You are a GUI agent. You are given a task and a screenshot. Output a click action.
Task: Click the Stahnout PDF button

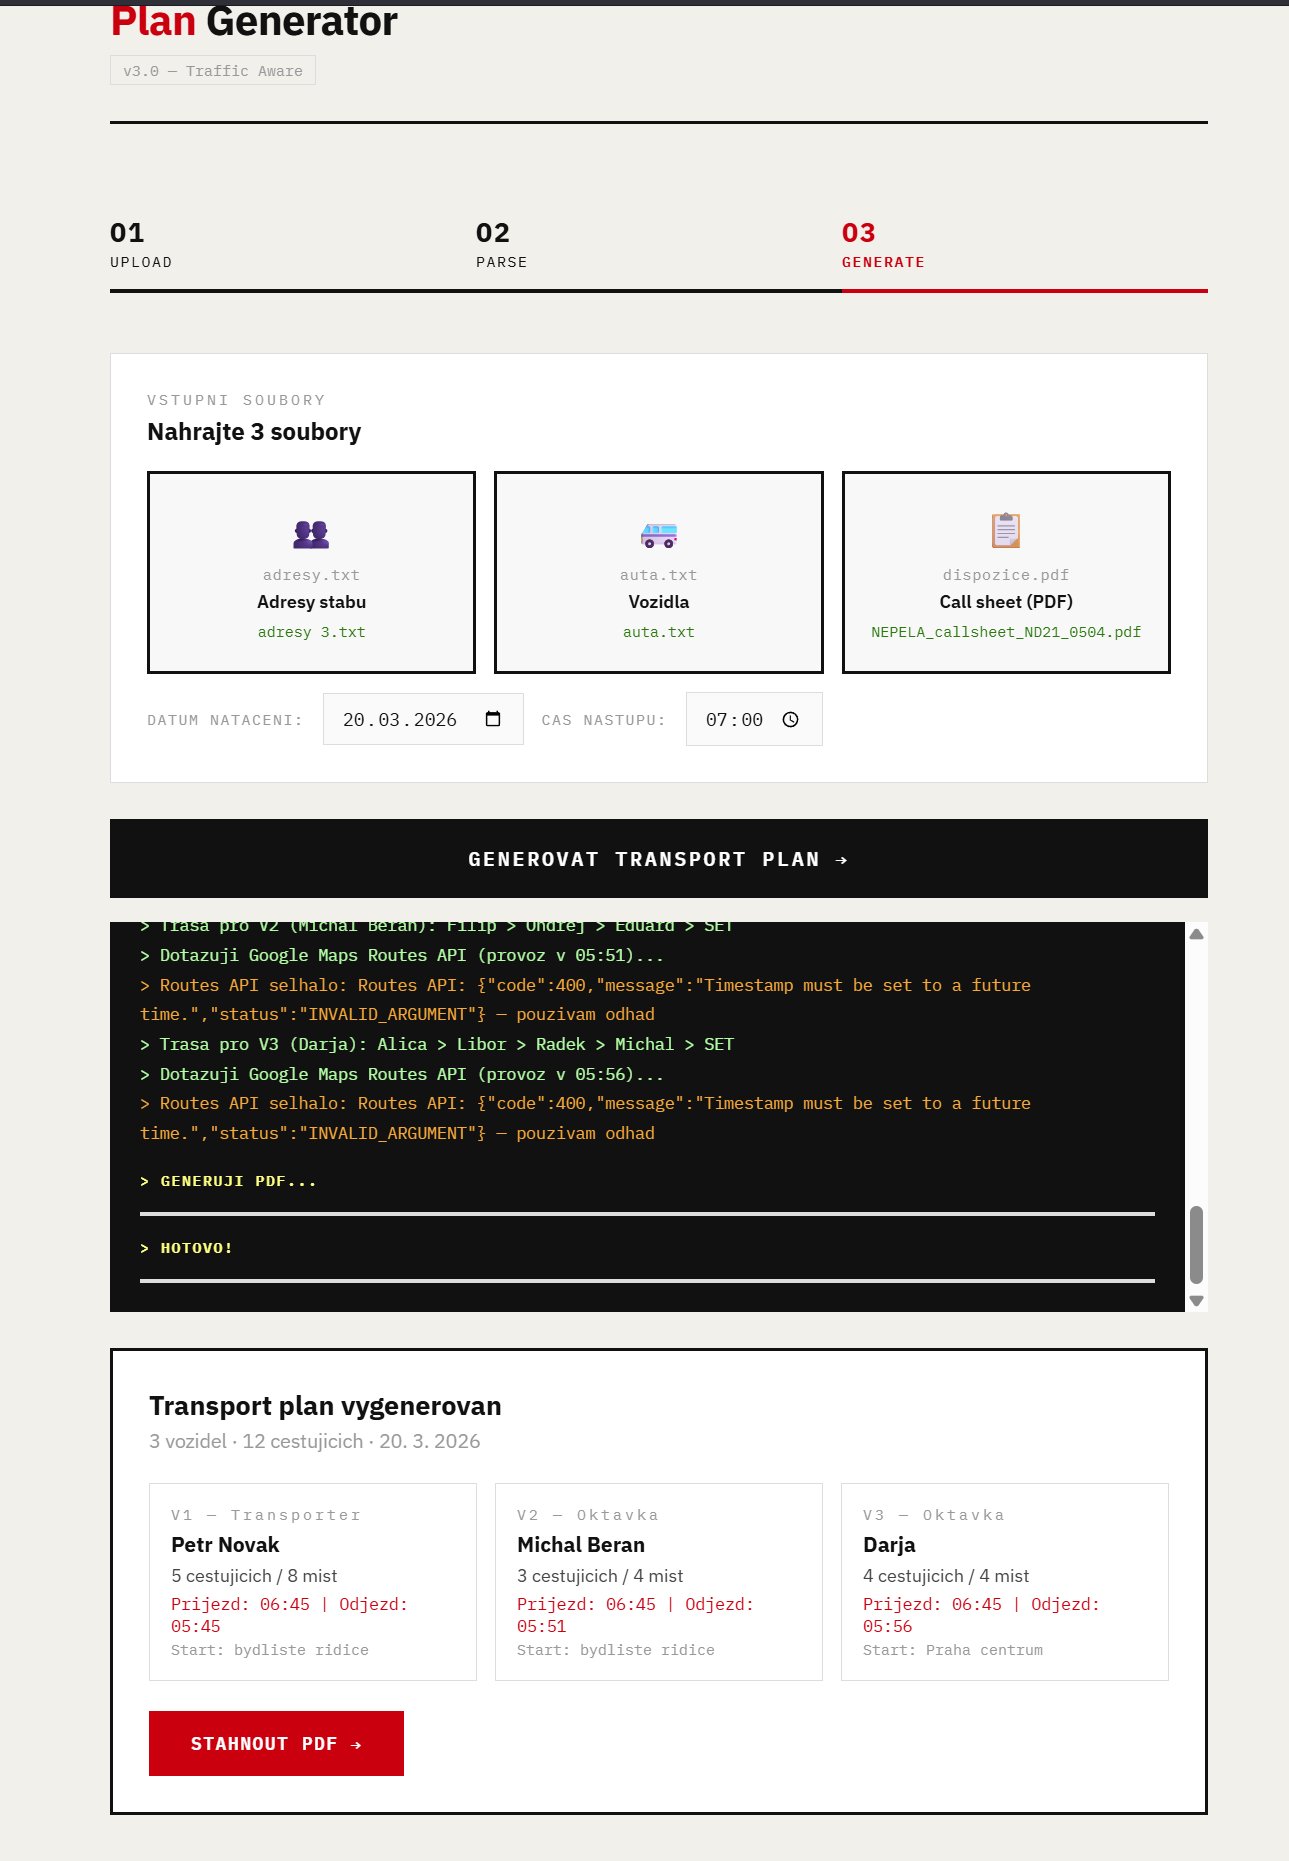[276, 1743]
